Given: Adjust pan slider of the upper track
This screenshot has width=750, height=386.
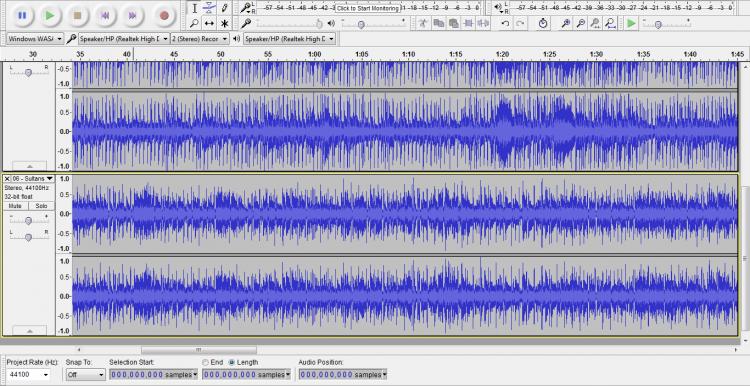Looking at the screenshot, I should click(x=29, y=72).
